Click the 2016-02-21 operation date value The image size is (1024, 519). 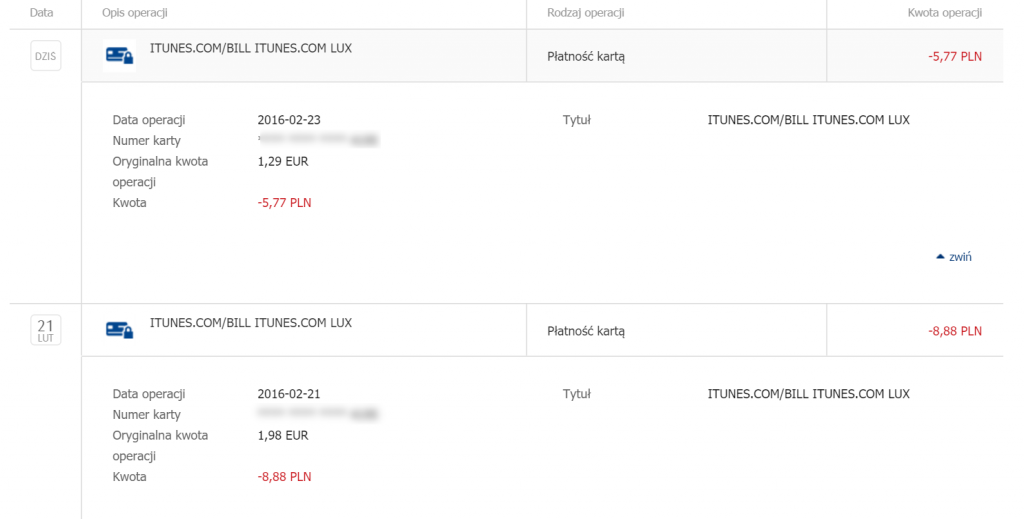point(289,394)
